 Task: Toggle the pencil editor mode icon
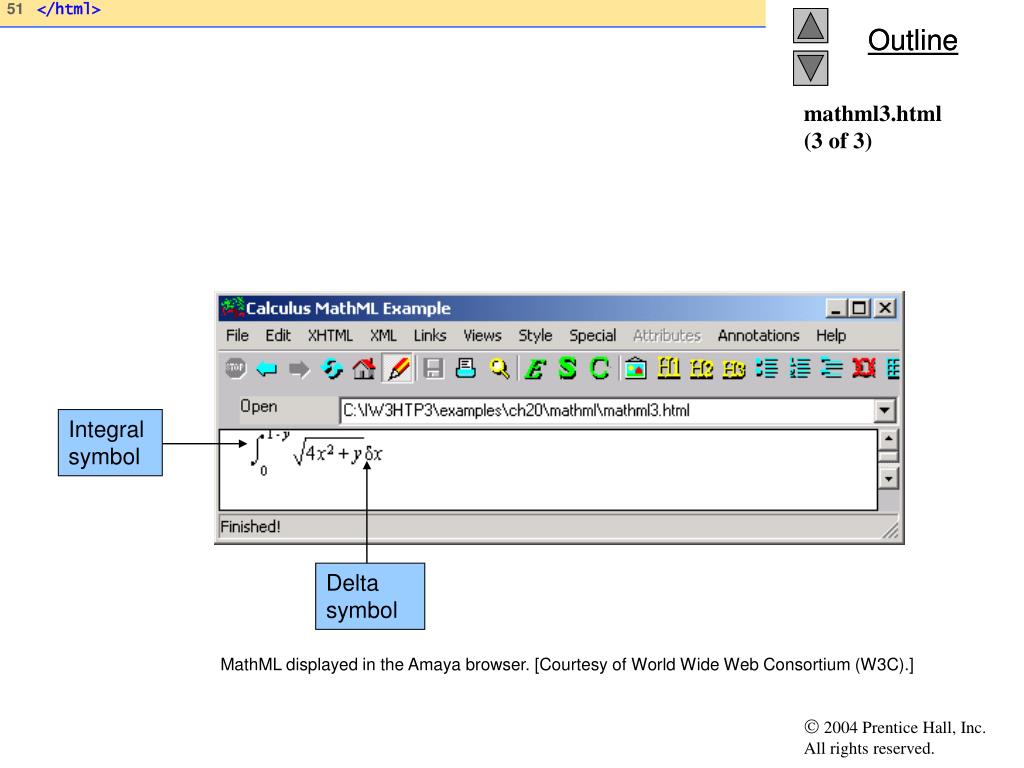click(x=398, y=369)
